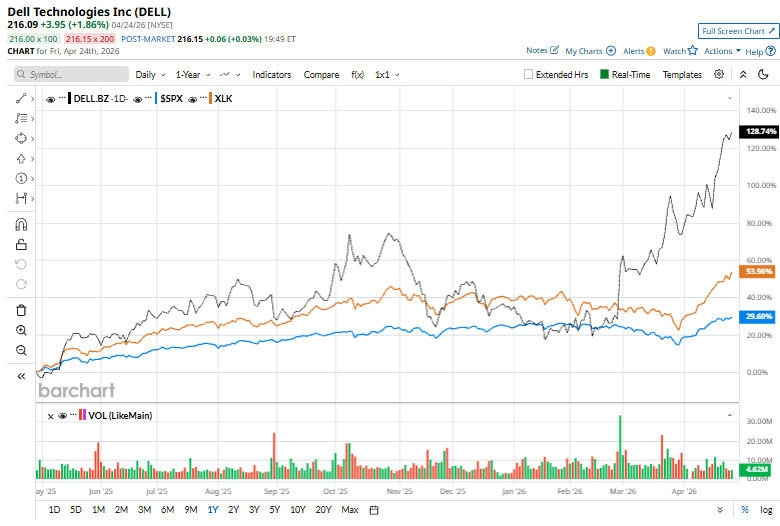Open chart settings gear

719,74
